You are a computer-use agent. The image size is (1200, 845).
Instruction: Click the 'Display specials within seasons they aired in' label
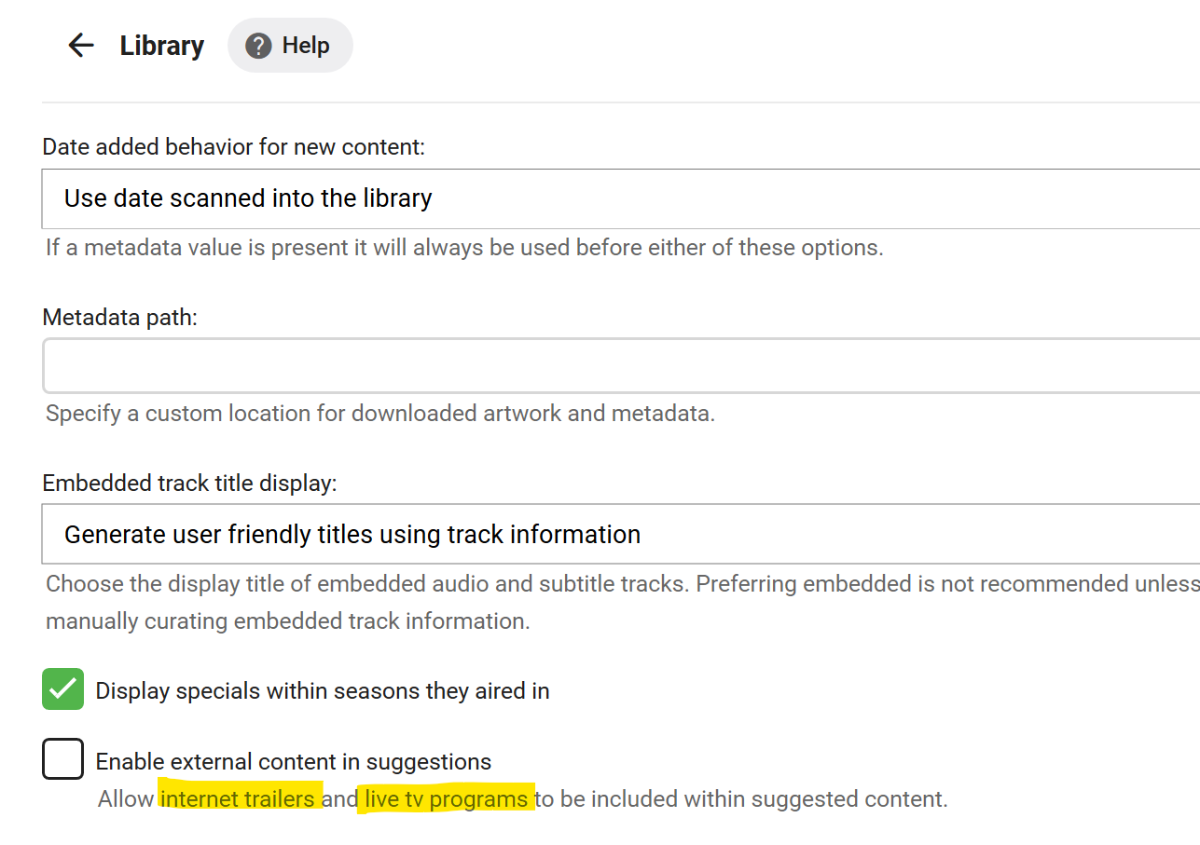[322, 691]
